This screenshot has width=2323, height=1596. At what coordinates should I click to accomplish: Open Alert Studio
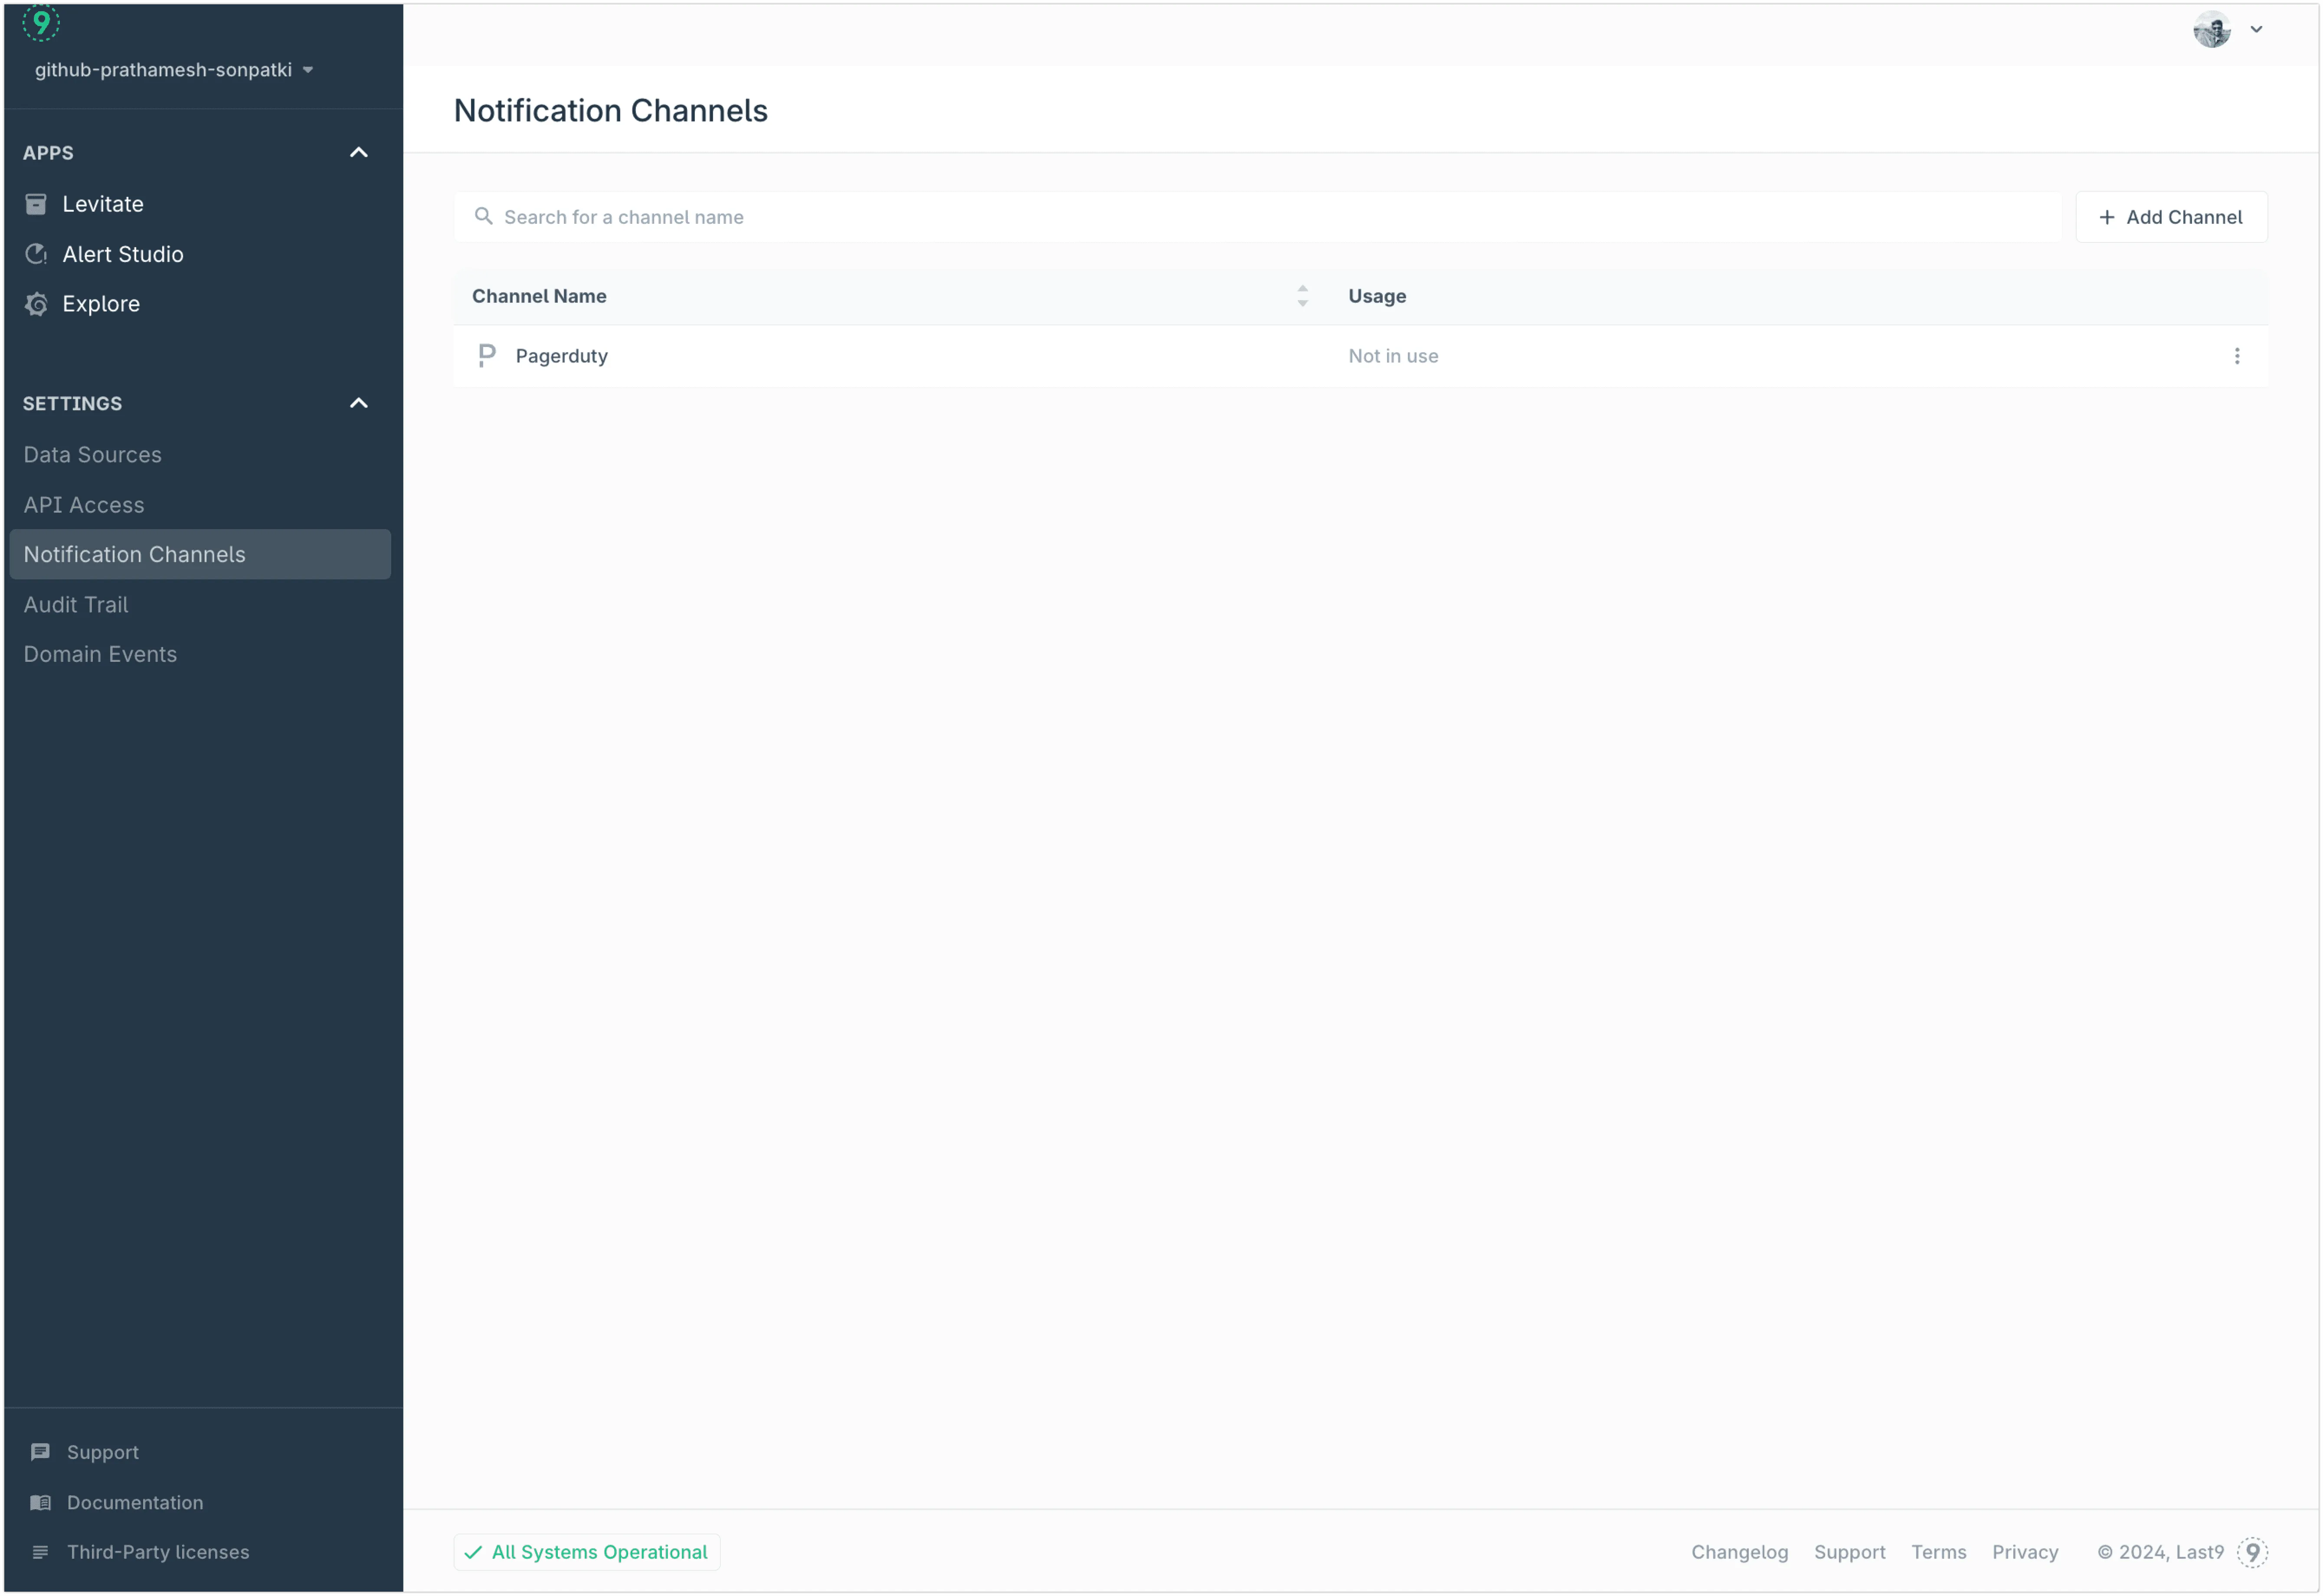point(123,254)
